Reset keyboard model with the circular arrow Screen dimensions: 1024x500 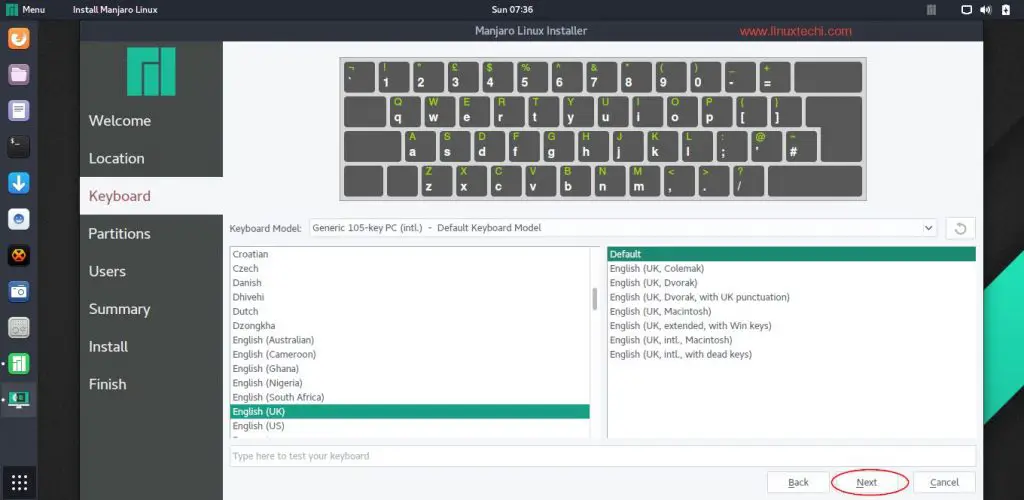coord(960,228)
